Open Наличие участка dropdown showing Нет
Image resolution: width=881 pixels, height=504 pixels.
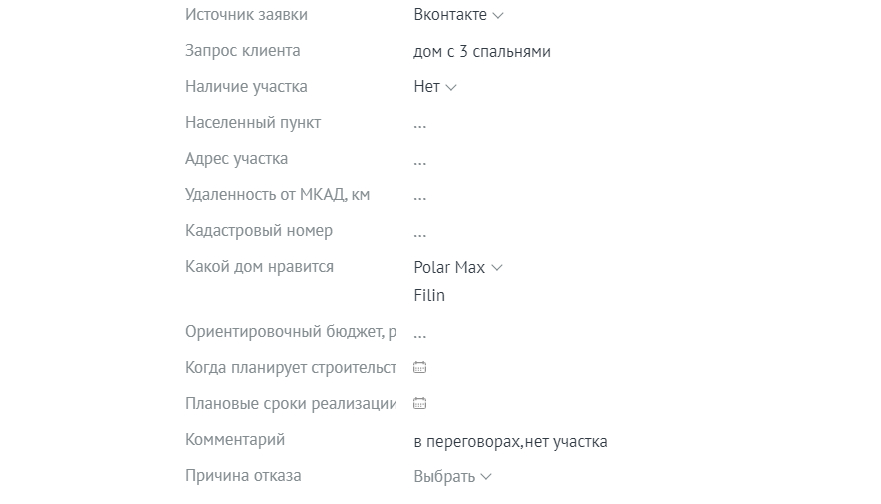[435, 87]
